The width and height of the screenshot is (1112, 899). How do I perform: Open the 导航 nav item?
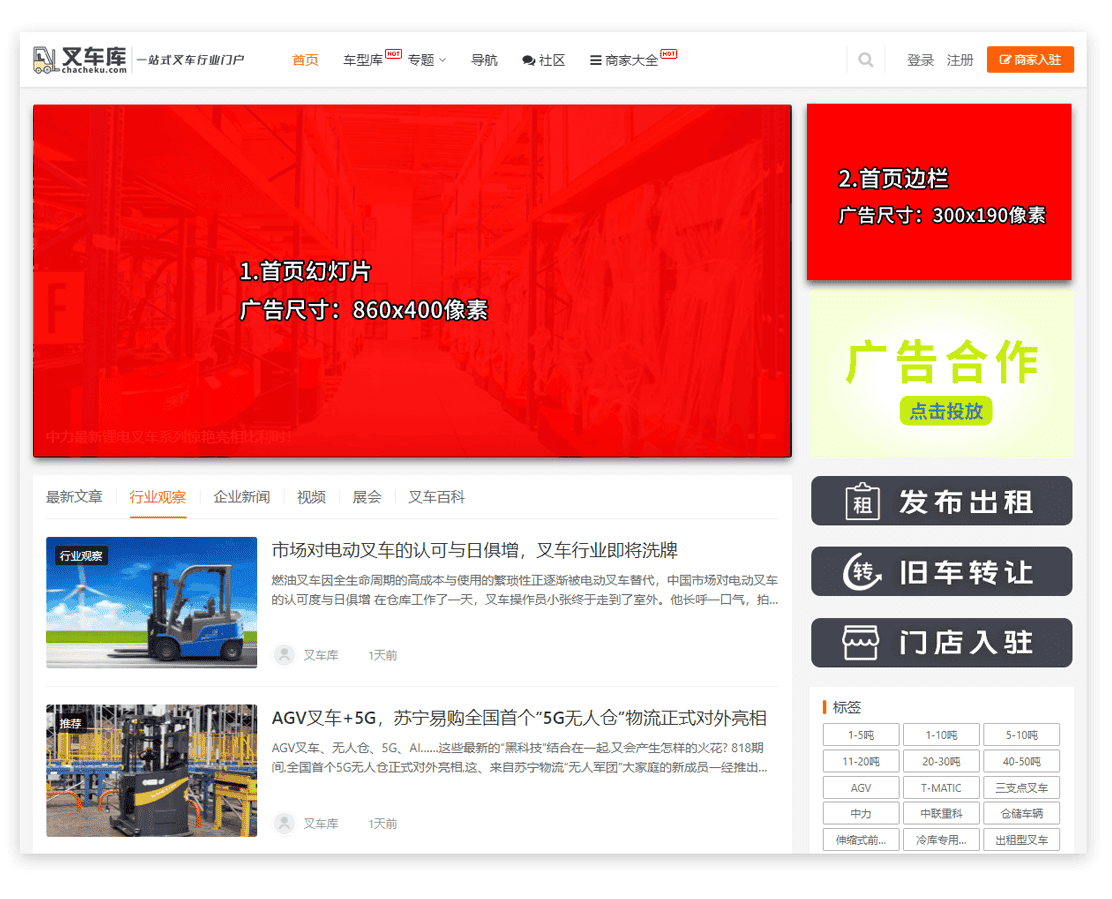point(484,60)
